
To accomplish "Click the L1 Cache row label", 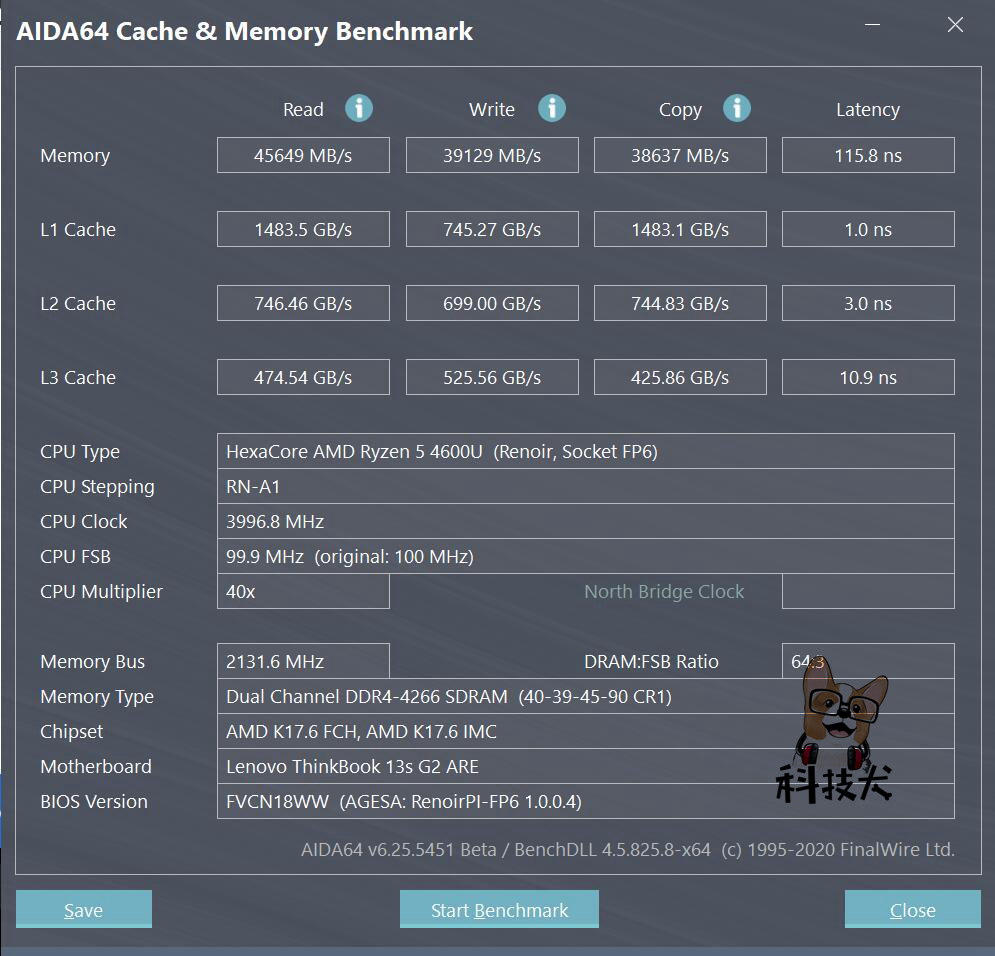I will 78,229.
